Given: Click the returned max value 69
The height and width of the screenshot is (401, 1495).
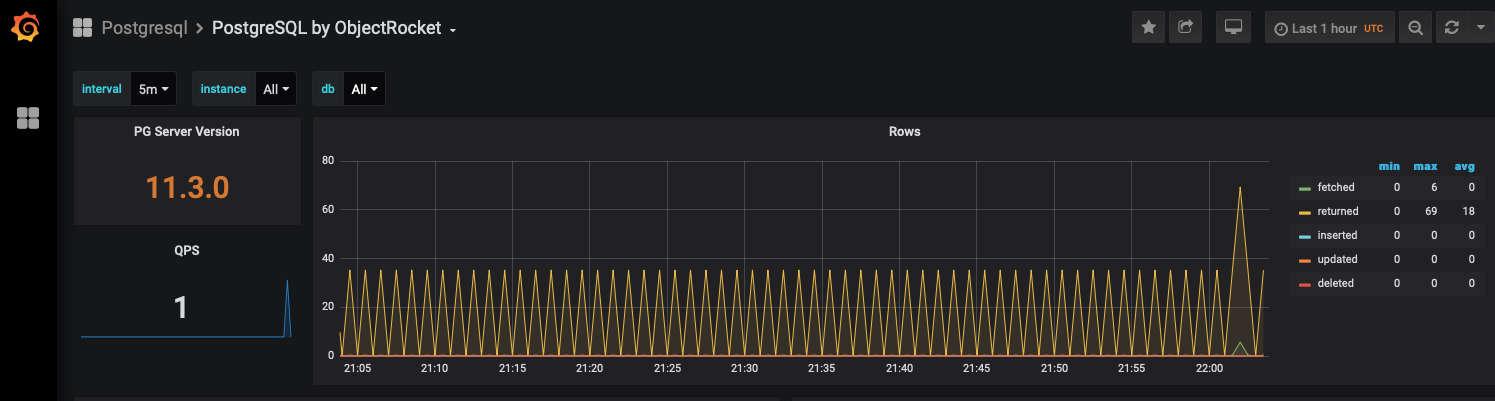Looking at the screenshot, I should (1431, 211).
